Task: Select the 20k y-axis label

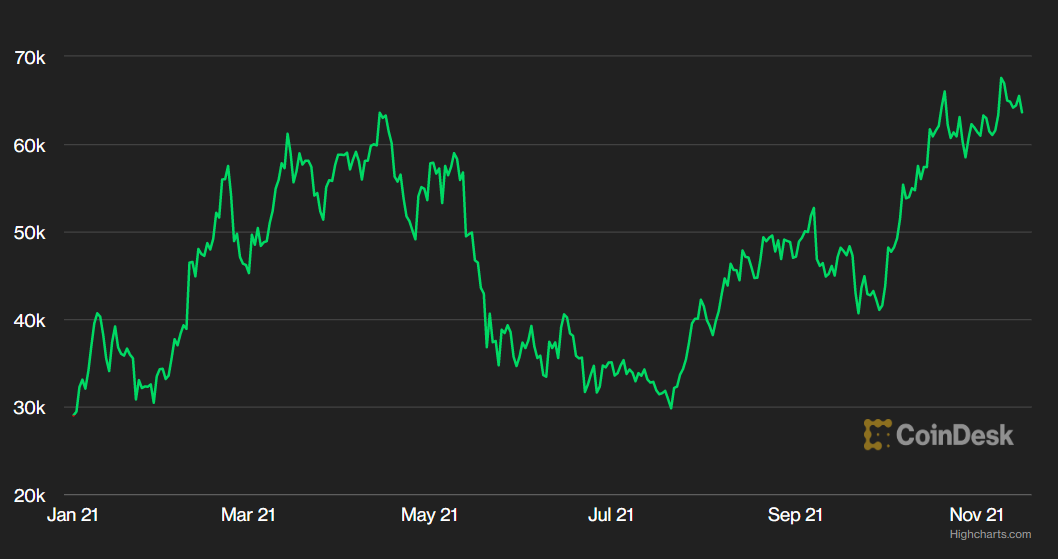Action: [30, 496]
